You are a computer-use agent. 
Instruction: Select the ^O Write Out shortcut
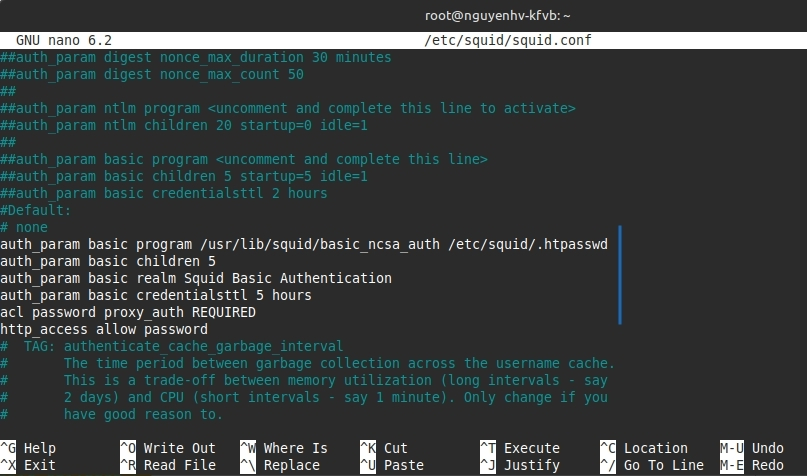(168, 448)
